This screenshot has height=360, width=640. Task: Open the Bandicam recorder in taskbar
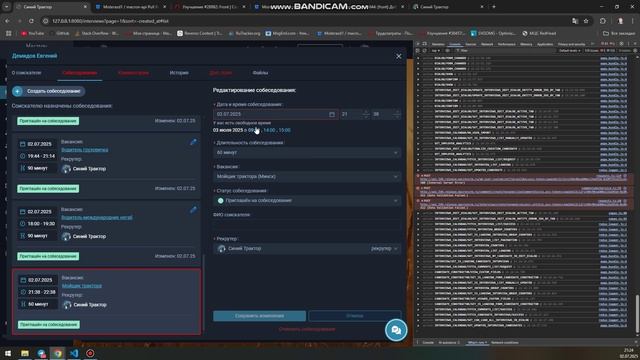pos(90,353)
